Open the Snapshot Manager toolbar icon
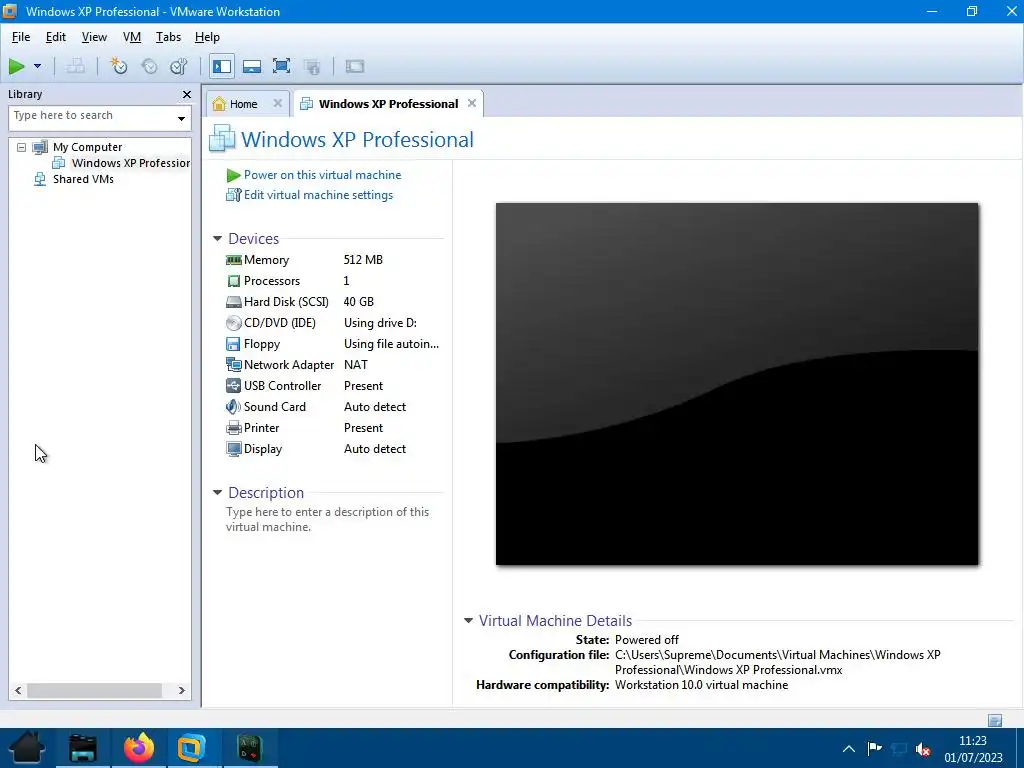Screen dimensions: 1024x768 click(x=178, y=66)
